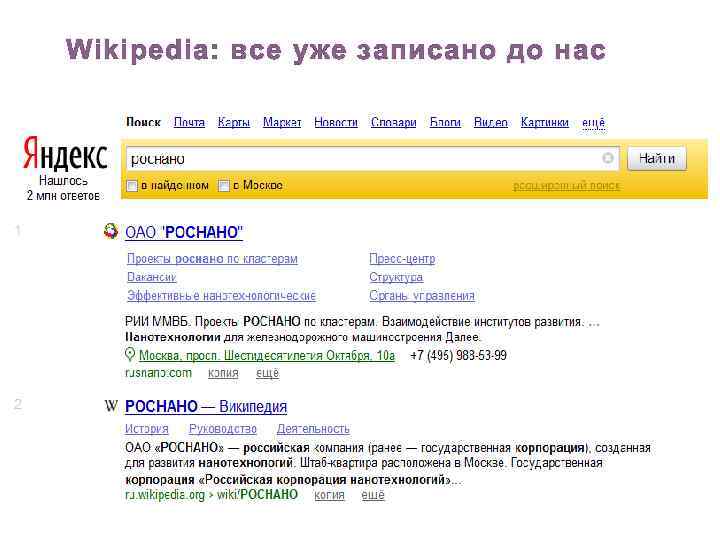Click the rusnano.com URL
Screen dimensions: 720x540
[158, 373]
